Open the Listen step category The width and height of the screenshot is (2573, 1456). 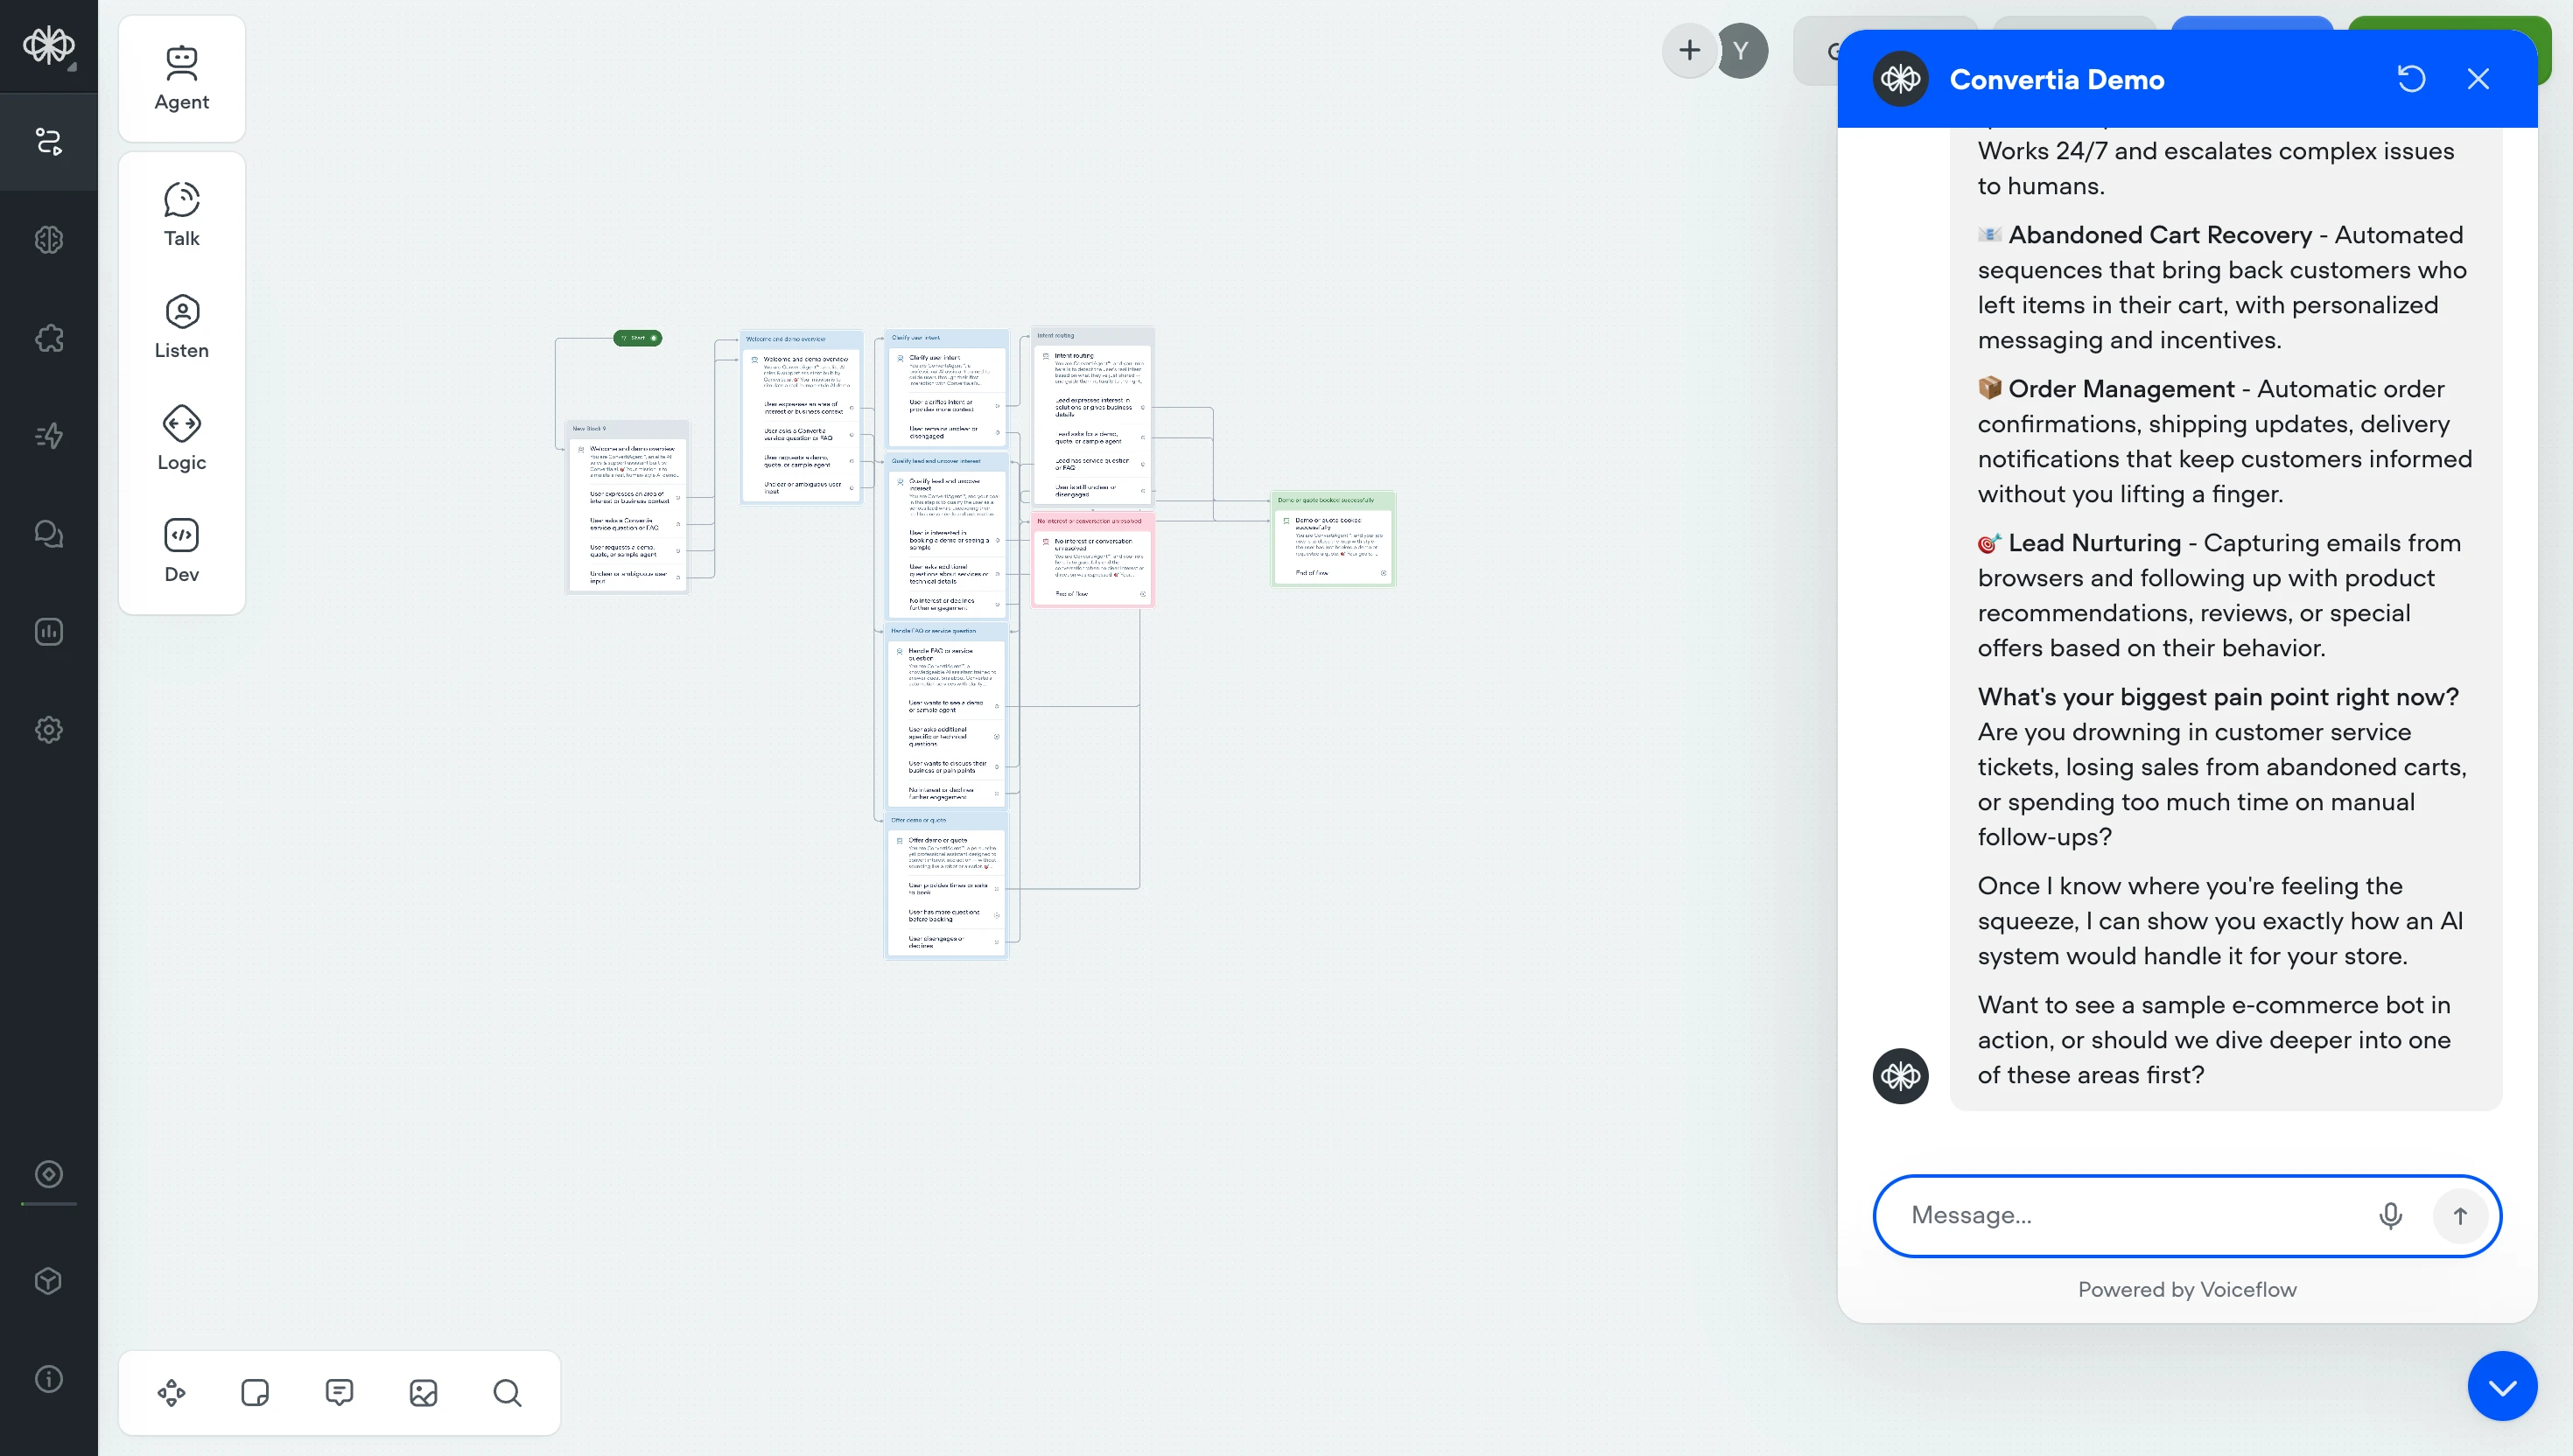[181, 326]
